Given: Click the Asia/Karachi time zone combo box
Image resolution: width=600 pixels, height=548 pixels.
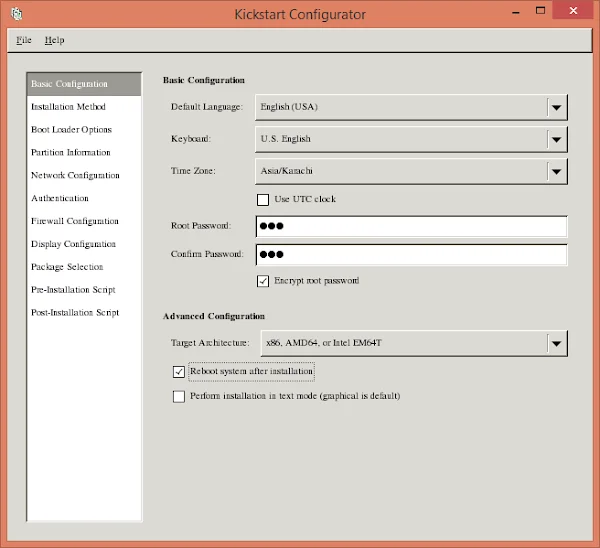Looking at the screenshot, I should [x=411, y=171].
